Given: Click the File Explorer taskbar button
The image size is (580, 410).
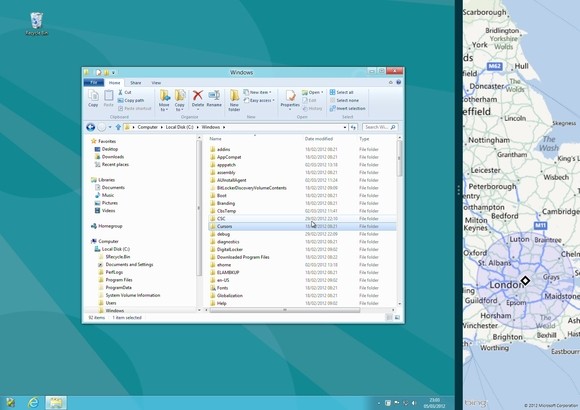Looking at the screenshot, I should point(56,402).
